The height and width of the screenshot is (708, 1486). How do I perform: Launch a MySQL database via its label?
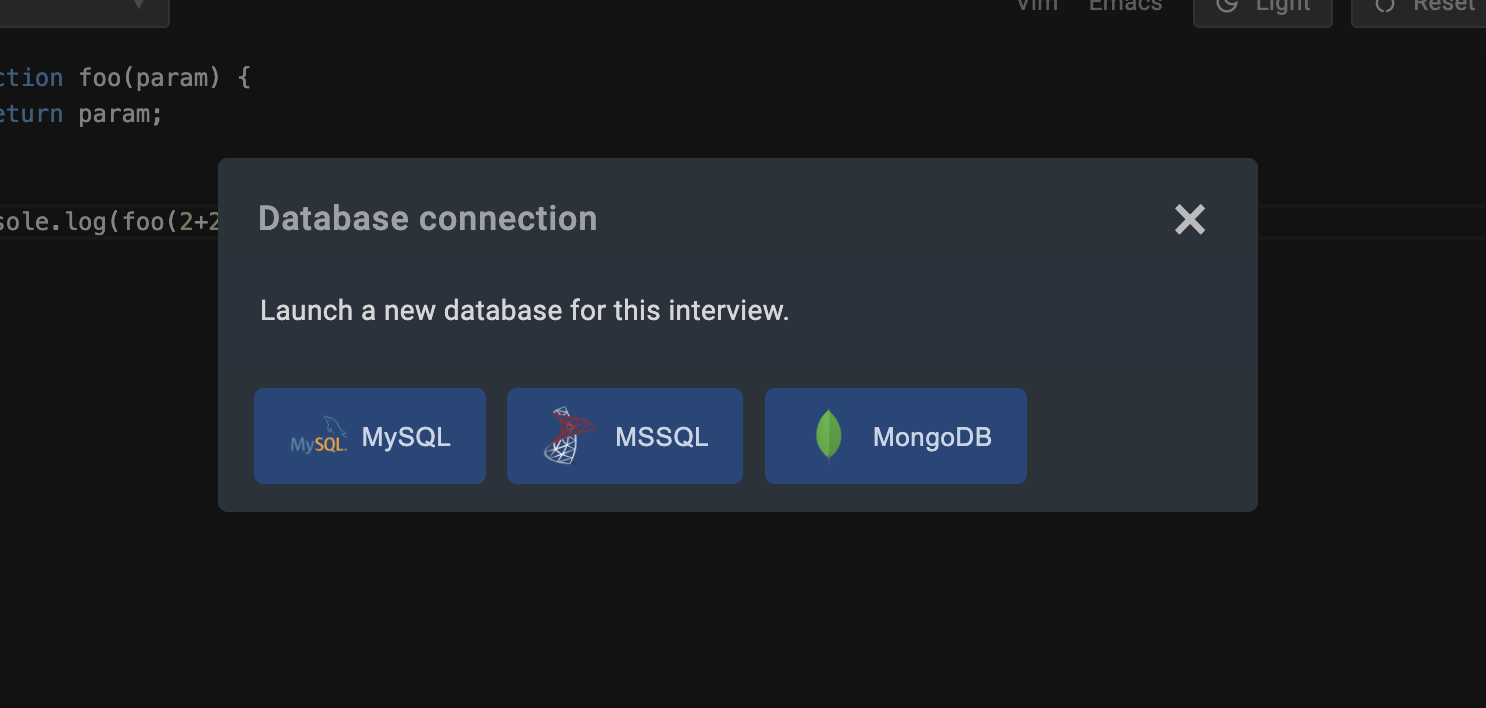pos(406,437)
